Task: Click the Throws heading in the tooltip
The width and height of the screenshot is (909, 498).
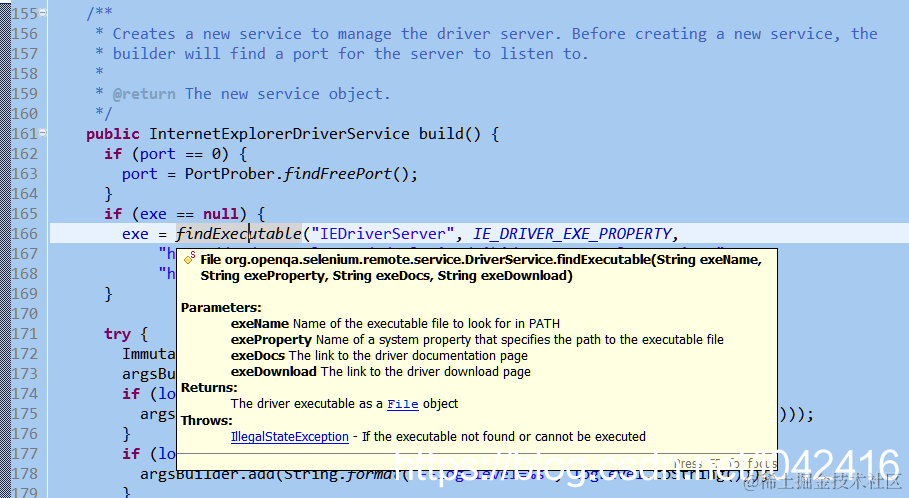Action: (x=206, y=420)
